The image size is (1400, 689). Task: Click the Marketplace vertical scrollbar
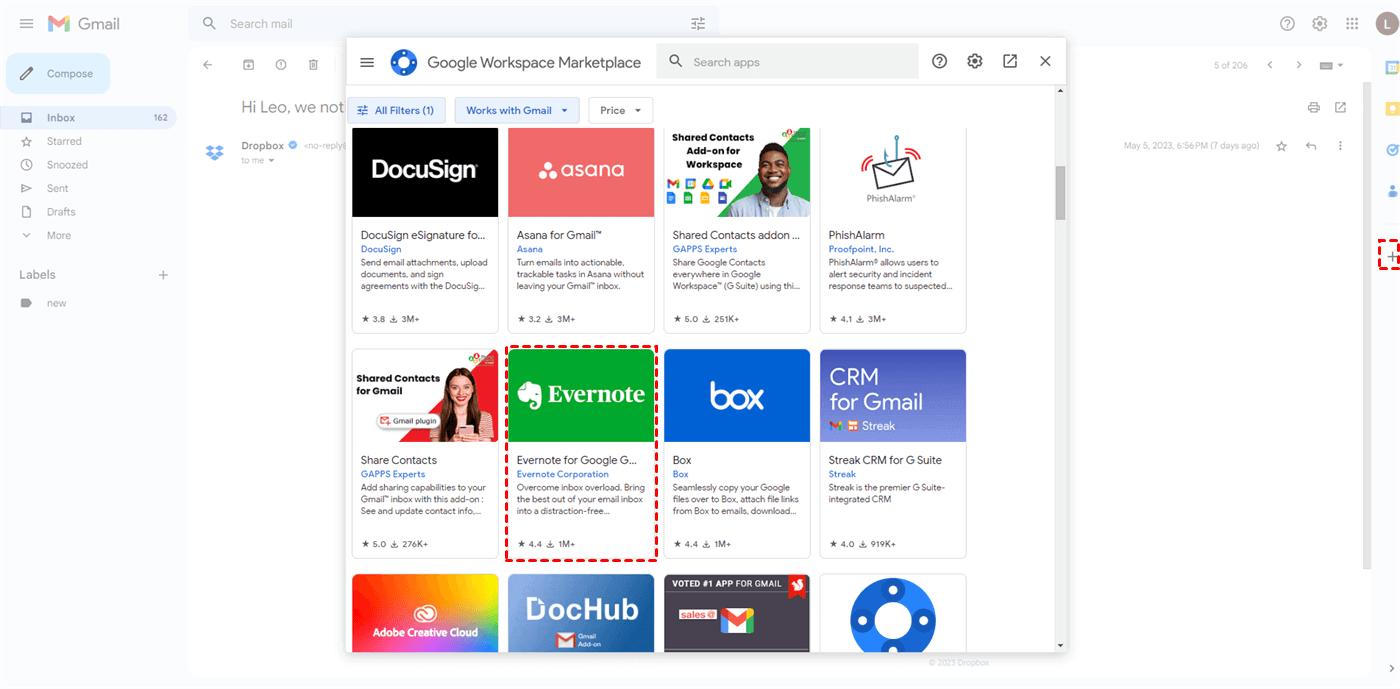click(x=1061, y=193)
